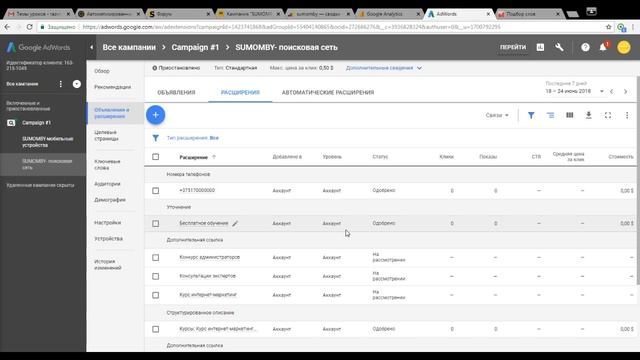640x360 pixels.
Task: Check the Конкурс администраторов row
Action: point(156,258)
